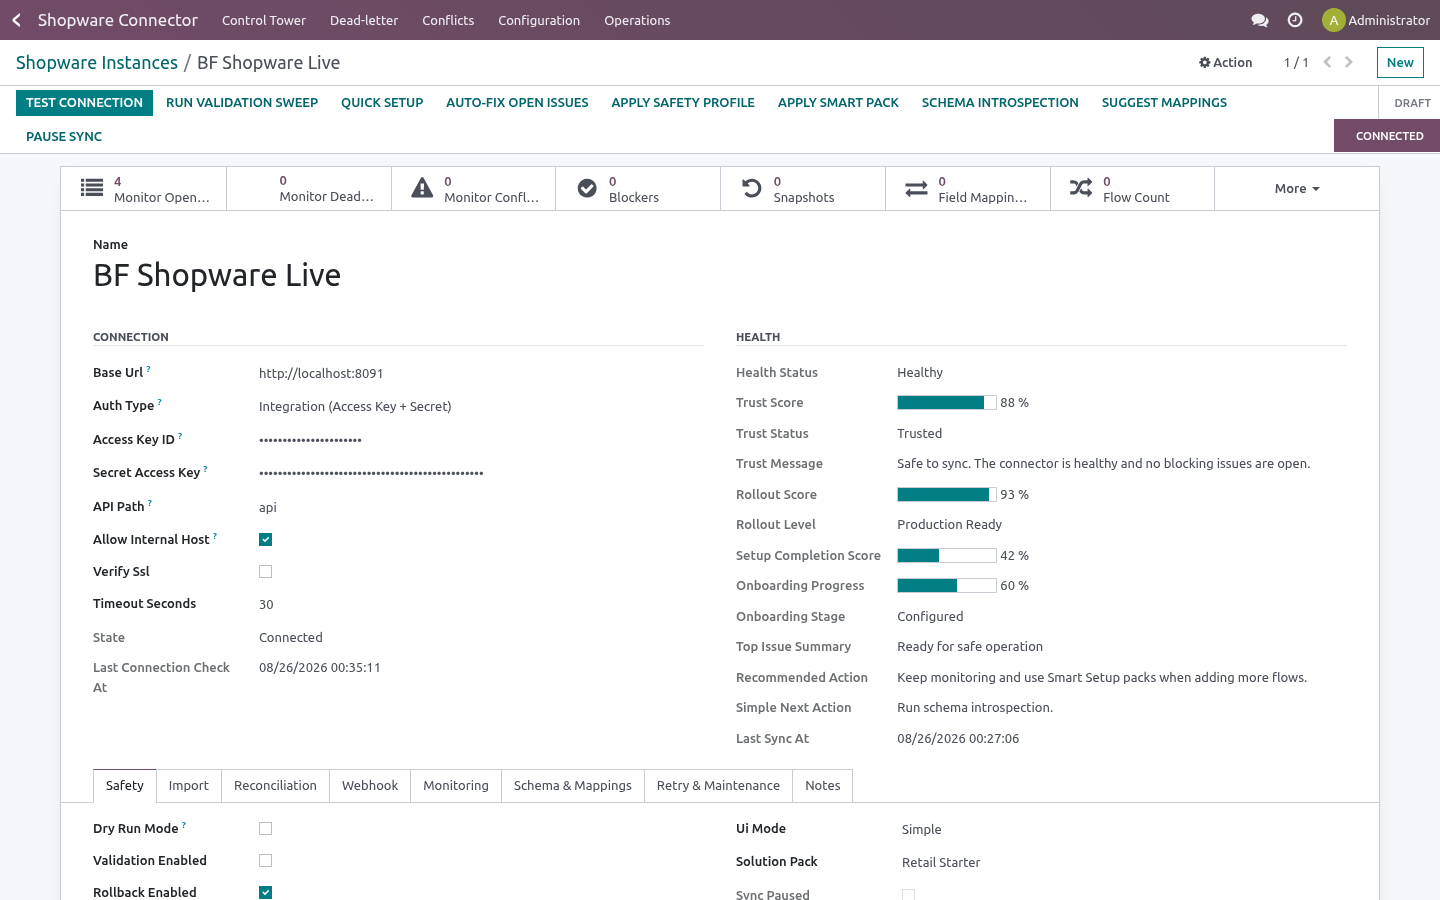Switch to the Webhook tab

[x=370, y=786]
